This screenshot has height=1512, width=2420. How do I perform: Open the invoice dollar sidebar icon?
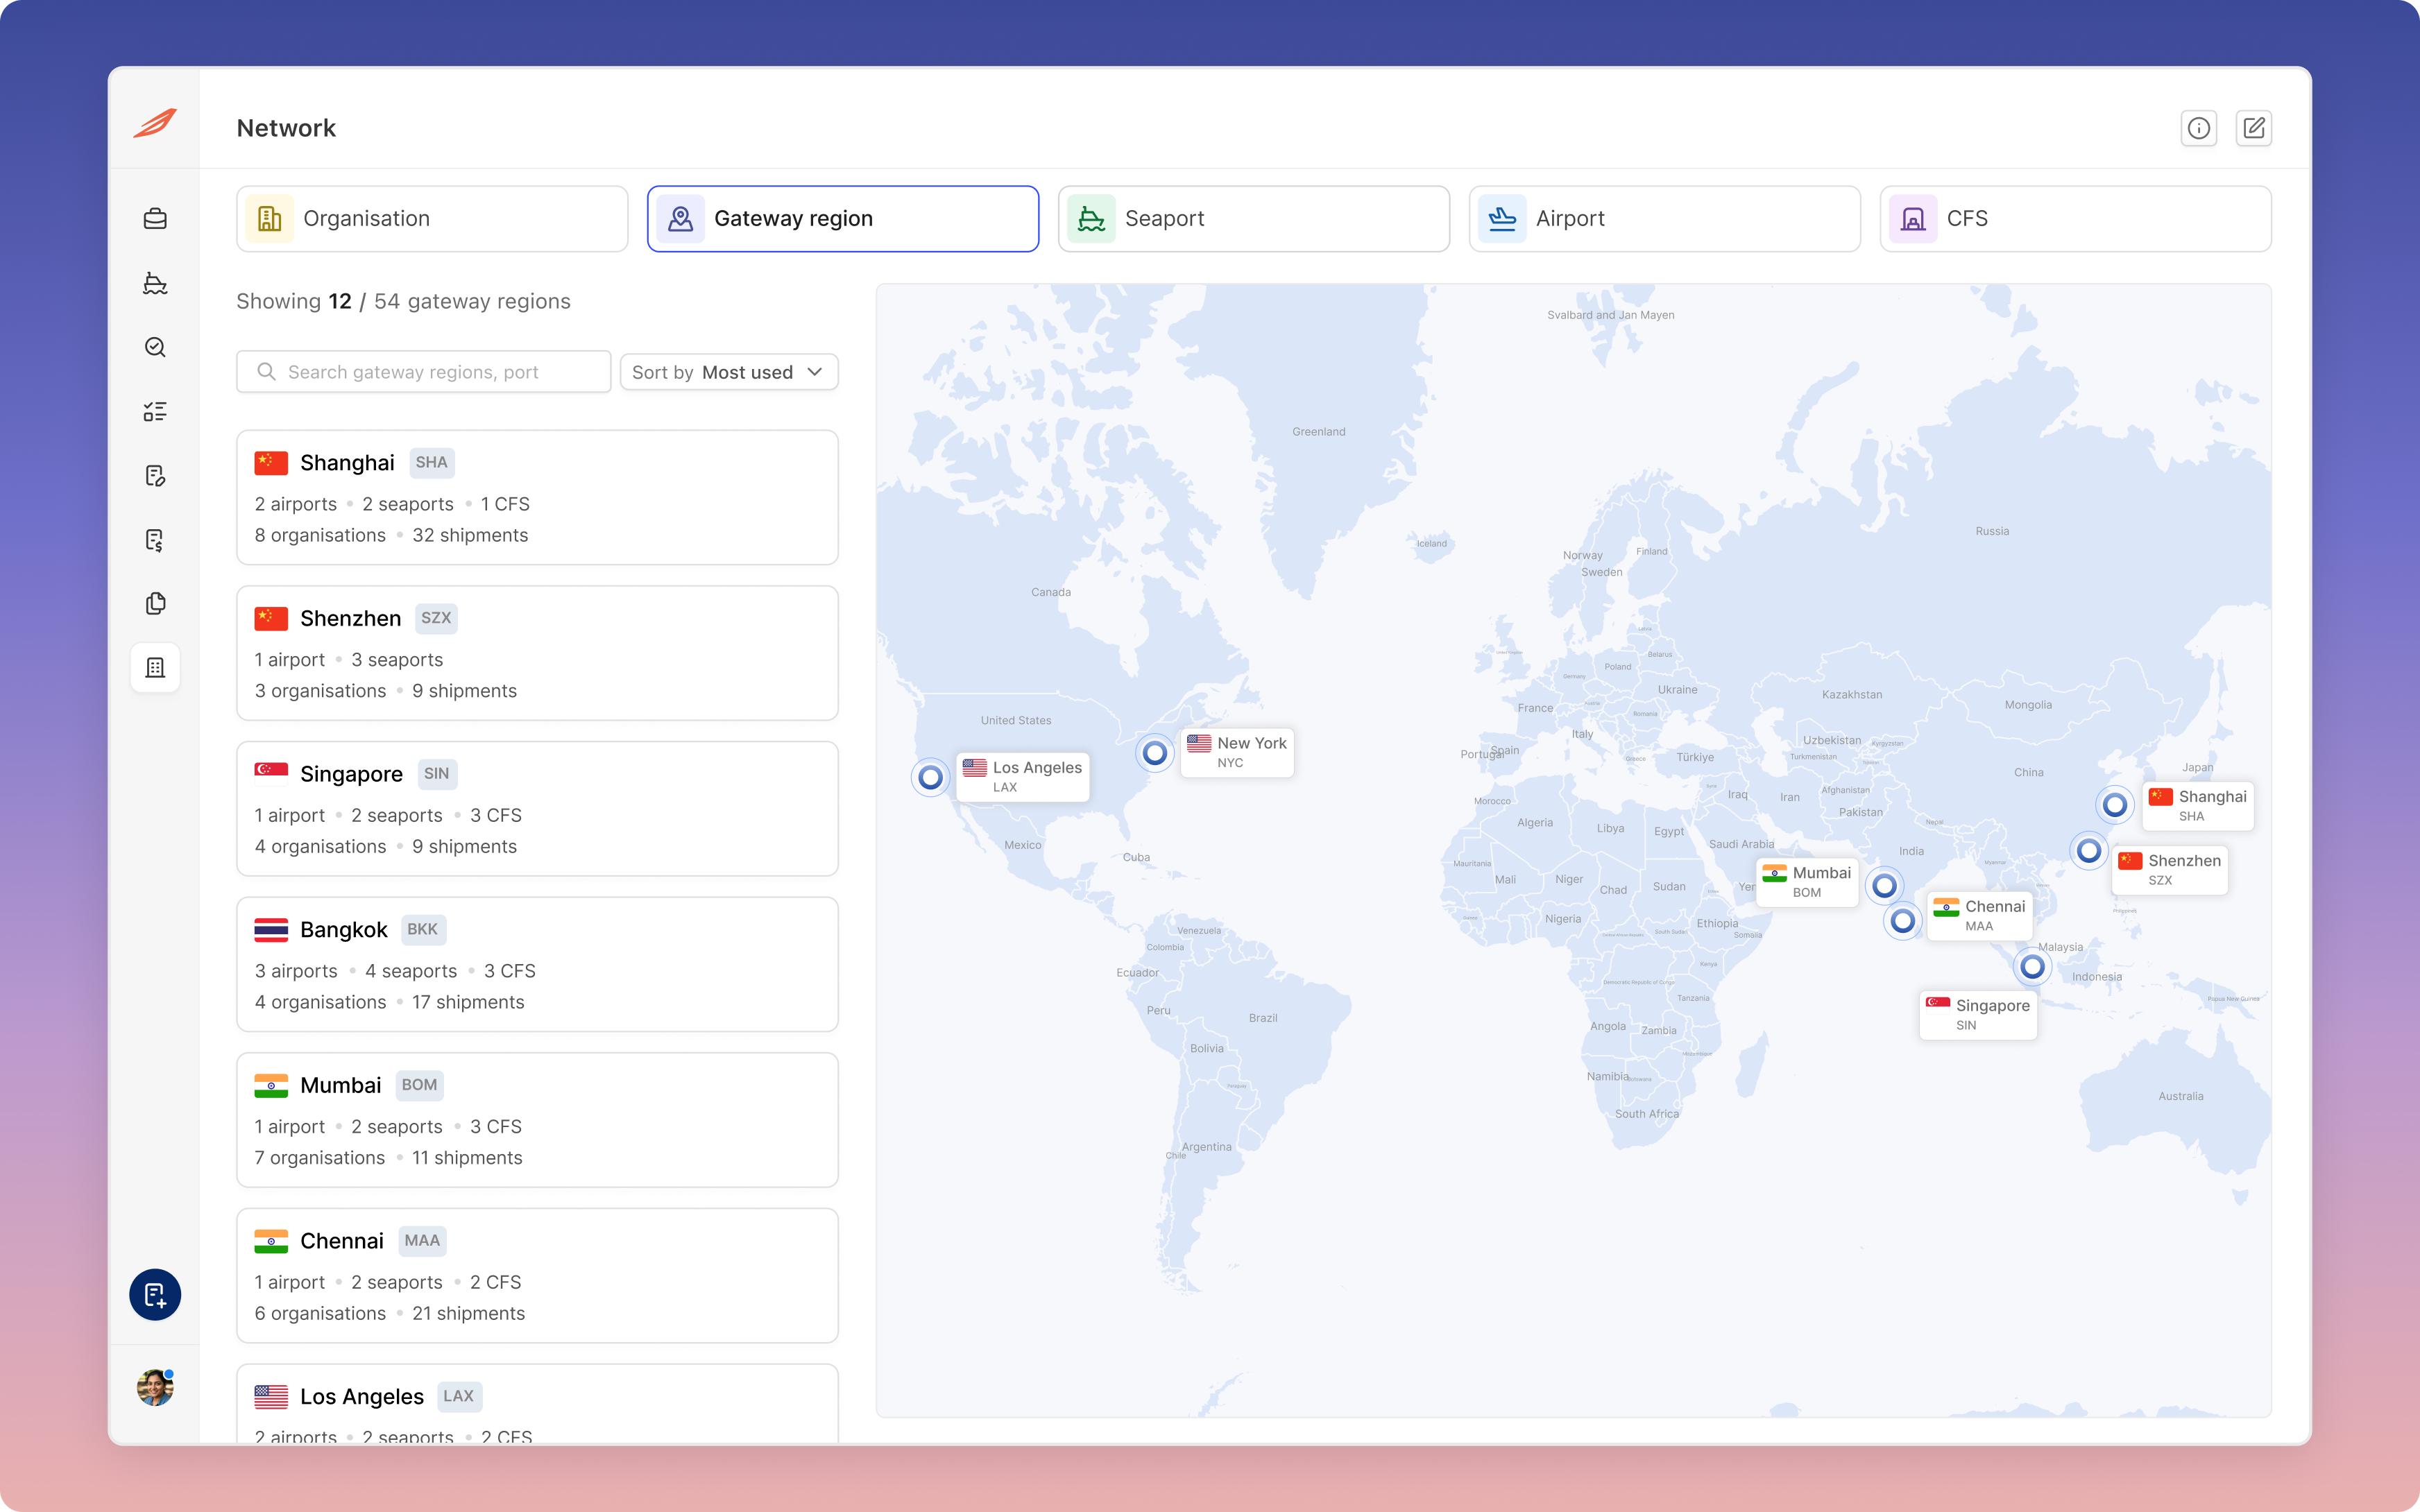(x=155, y=540)
